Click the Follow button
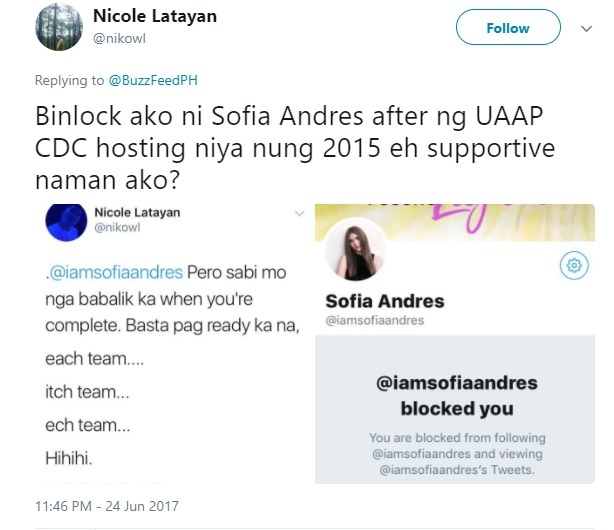The image size is (614, 530). [508, 27]
